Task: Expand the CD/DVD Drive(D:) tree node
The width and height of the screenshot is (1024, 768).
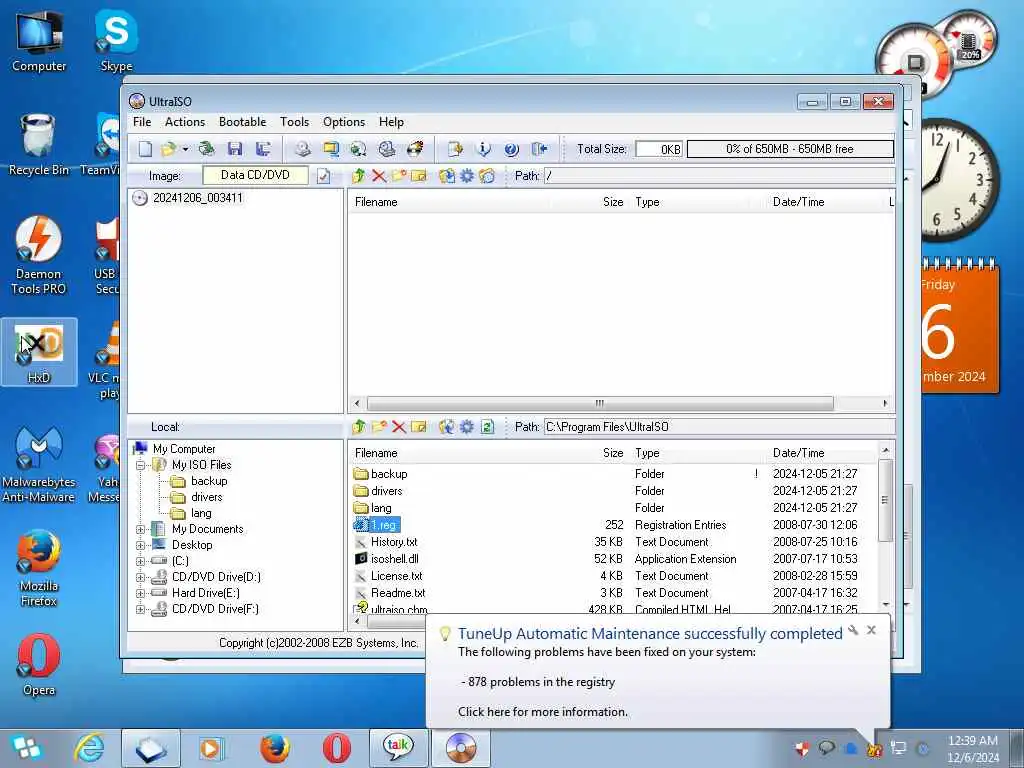Action: pos(140,577)
